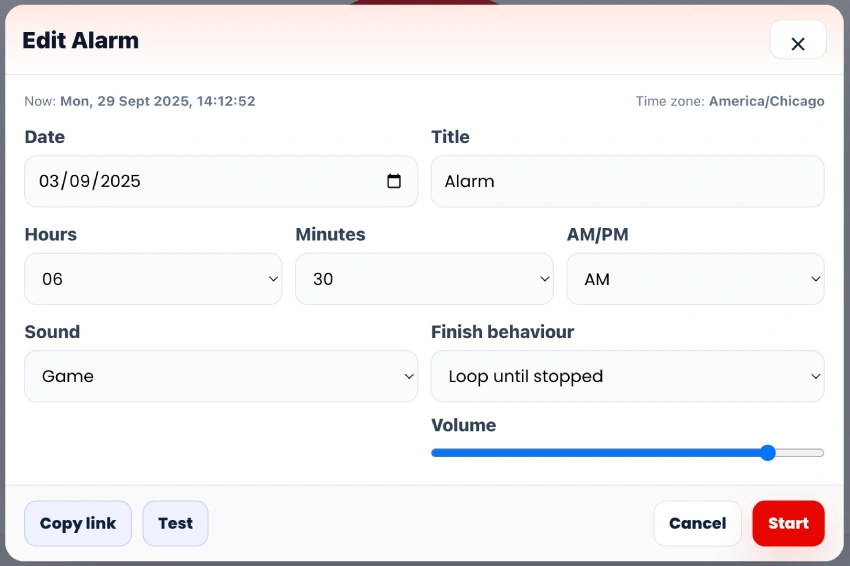
Task: Test the alarm sound
Action: (x=175, y=523)
